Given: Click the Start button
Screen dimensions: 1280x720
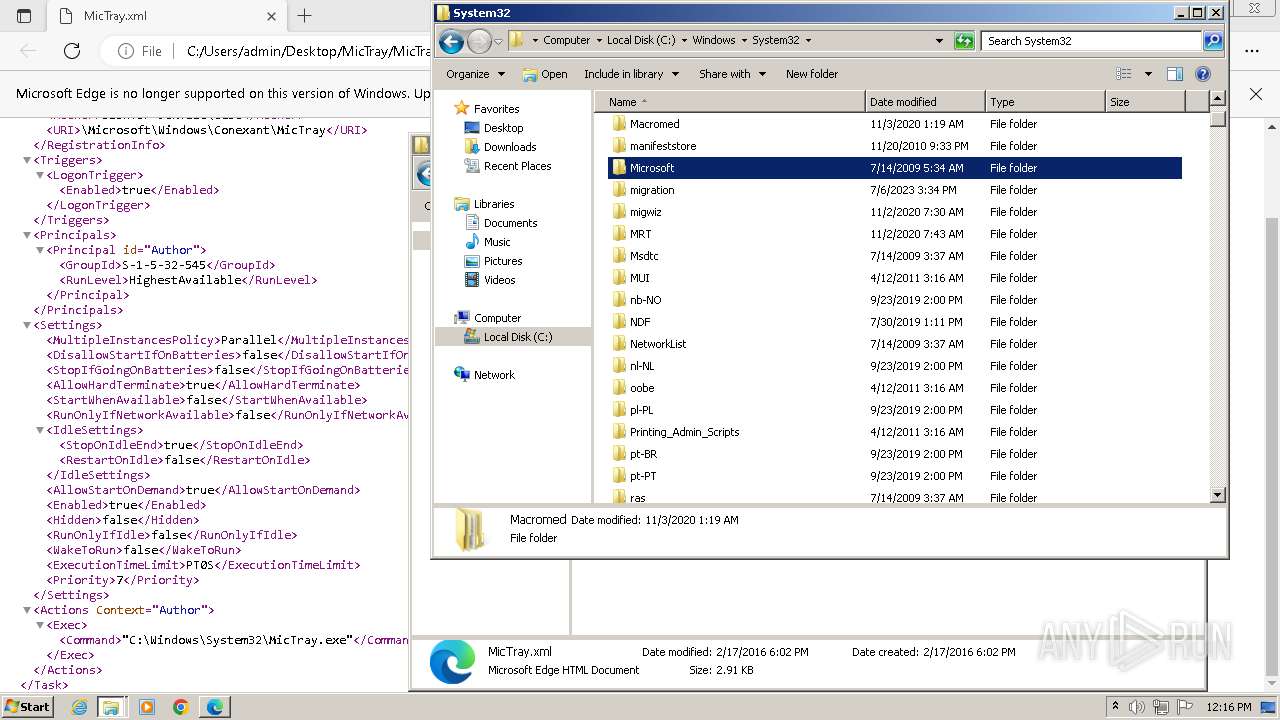Looking at the screenshot, I should (x=27, y=707).
